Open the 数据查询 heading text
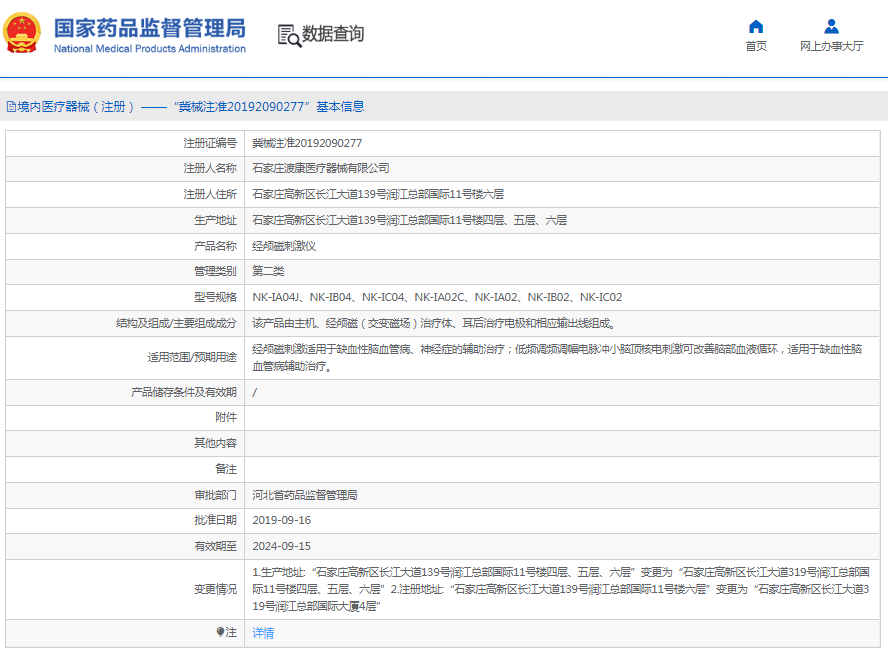The height and width of the screenshot is (652, 888). 333,34
